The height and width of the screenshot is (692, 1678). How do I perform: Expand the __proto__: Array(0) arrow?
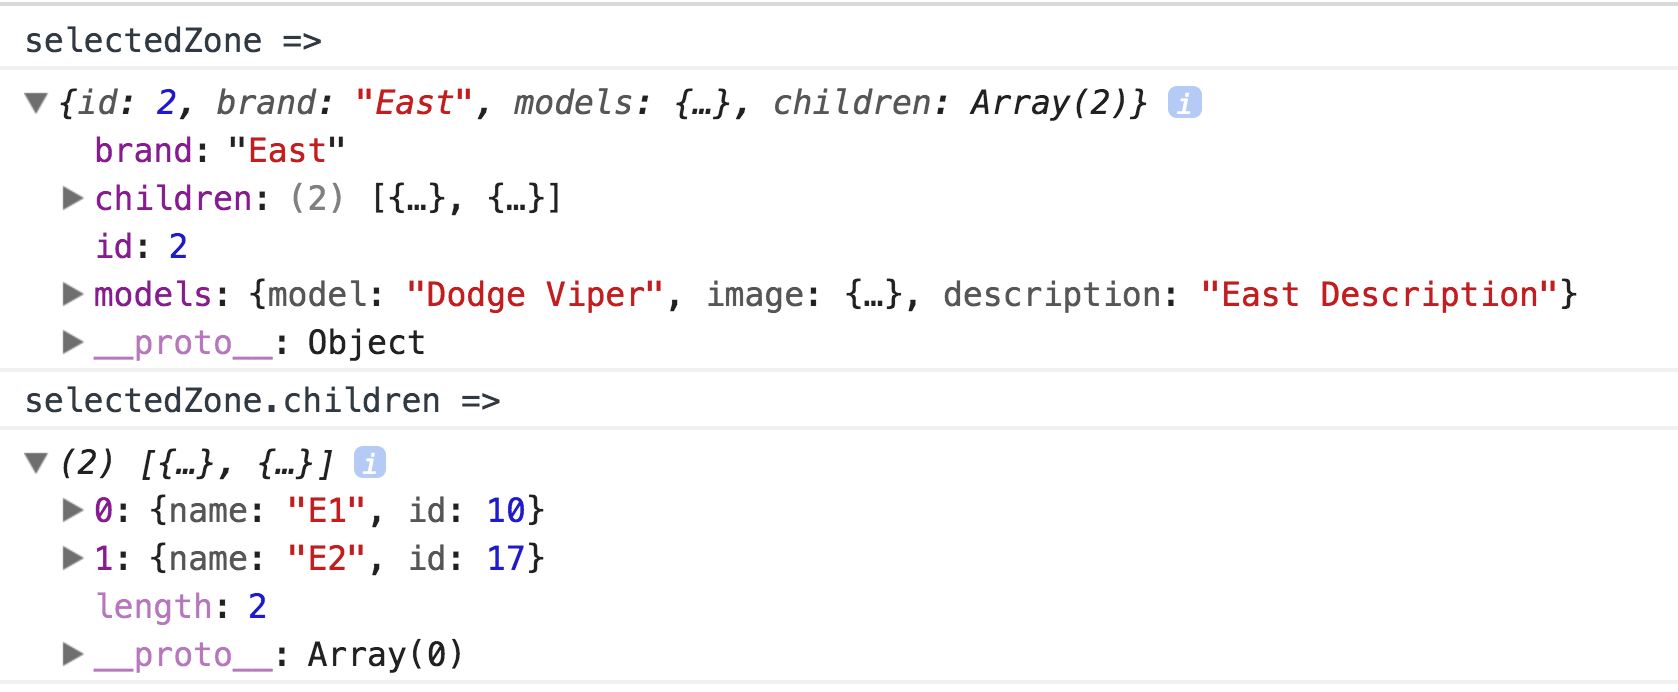coord(72,655)
